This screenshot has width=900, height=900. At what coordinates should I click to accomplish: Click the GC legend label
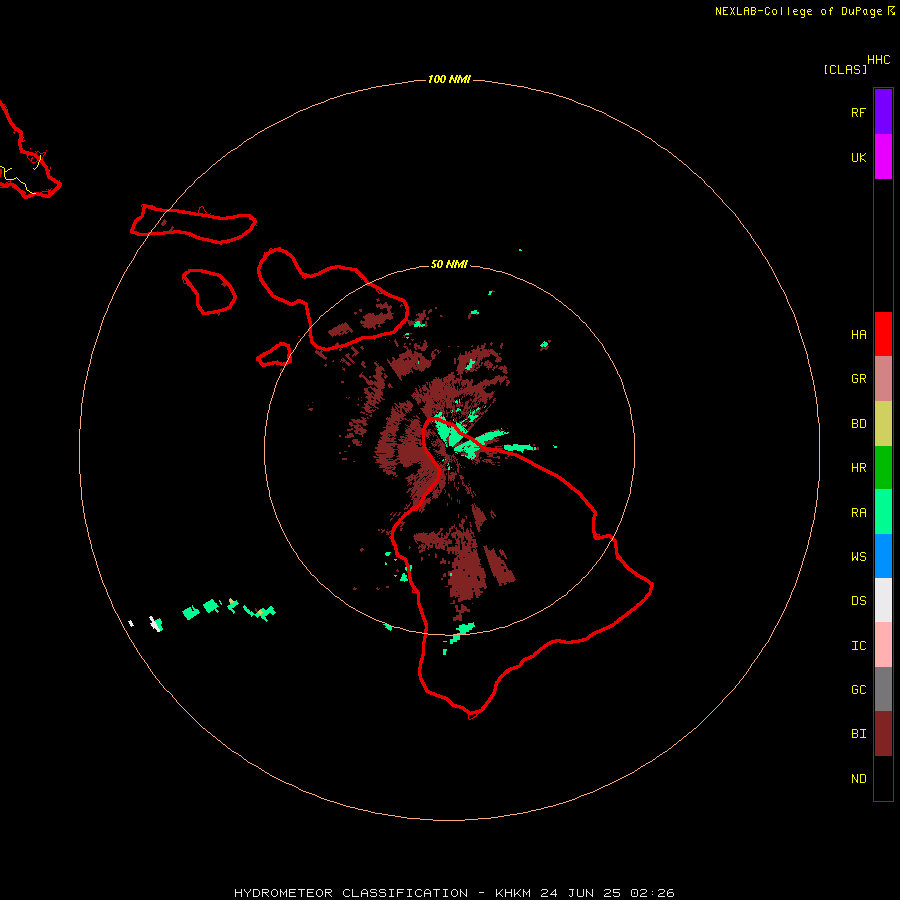coord(858,689)
